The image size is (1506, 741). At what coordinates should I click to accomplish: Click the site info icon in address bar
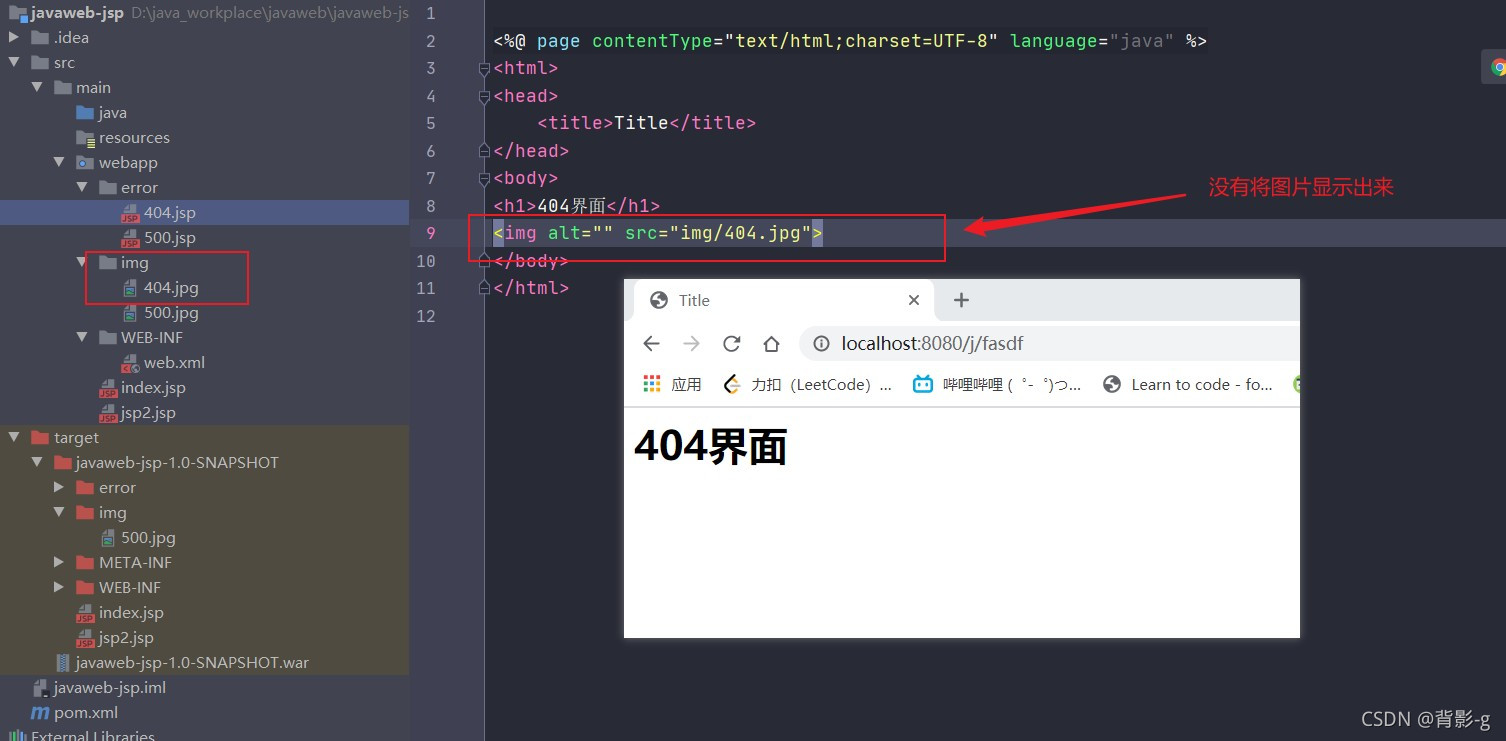pyautogui.click(x=821, y=344)
